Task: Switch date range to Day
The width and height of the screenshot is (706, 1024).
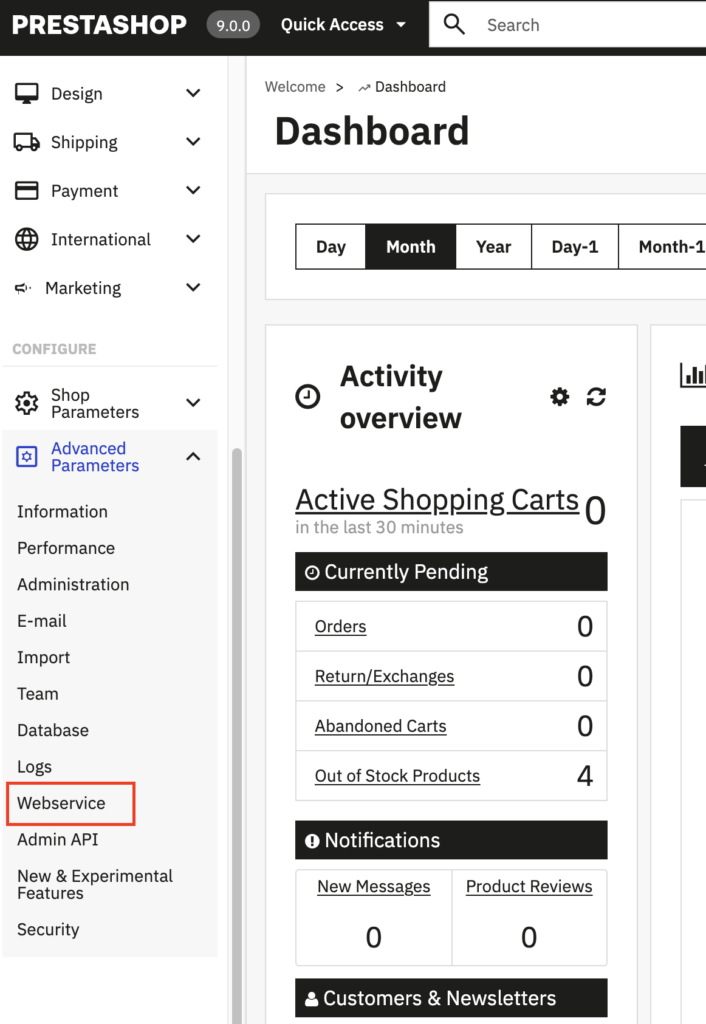Action: point(330,247)
